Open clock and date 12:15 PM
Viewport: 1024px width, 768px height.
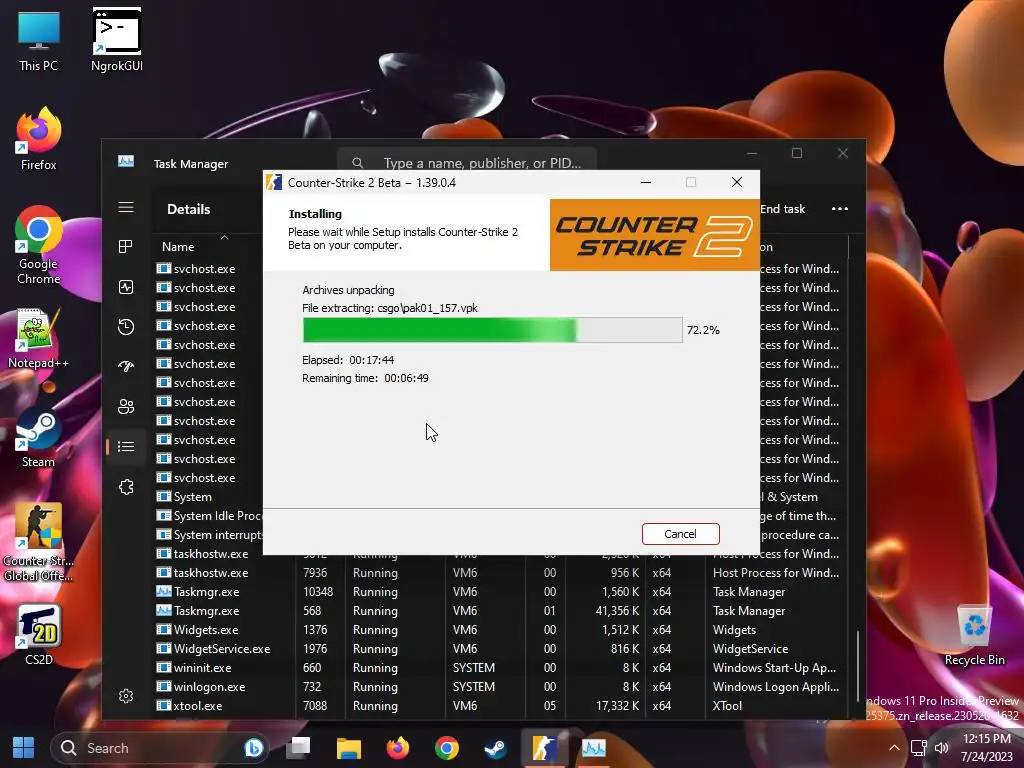[x=986, y=748]
